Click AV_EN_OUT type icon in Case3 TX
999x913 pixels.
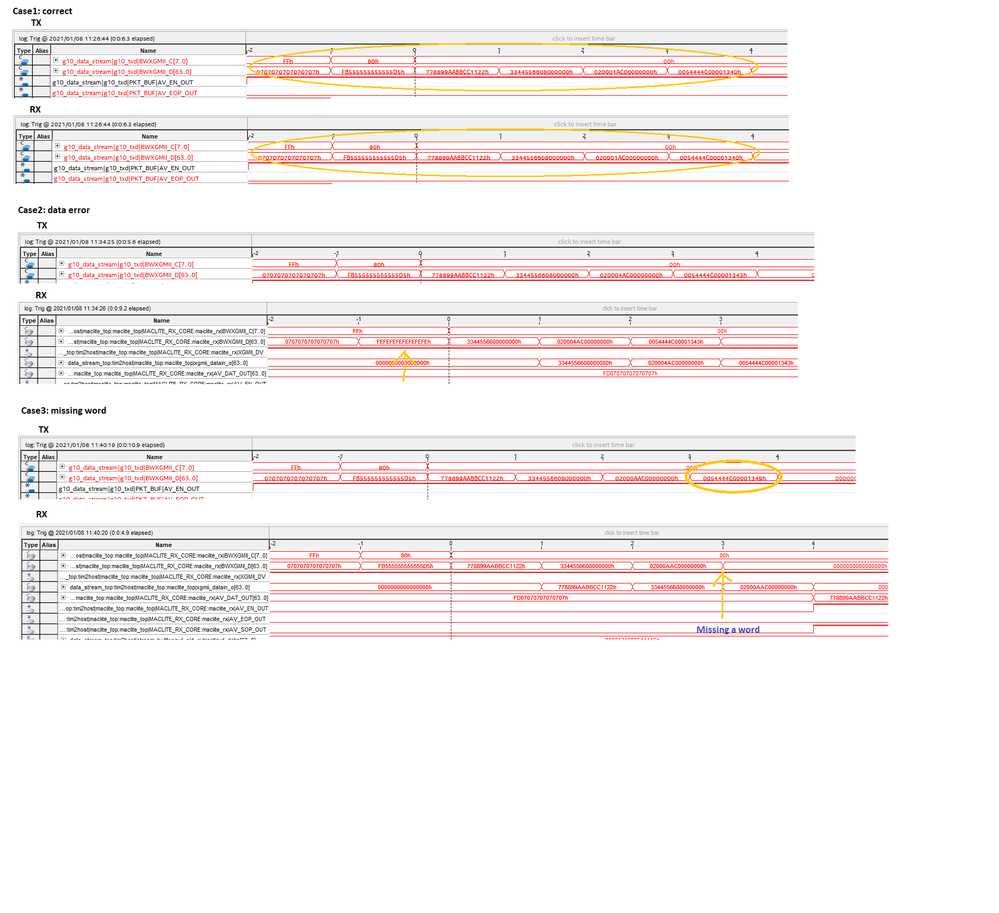pyautogui.click(x=30, y=489)
